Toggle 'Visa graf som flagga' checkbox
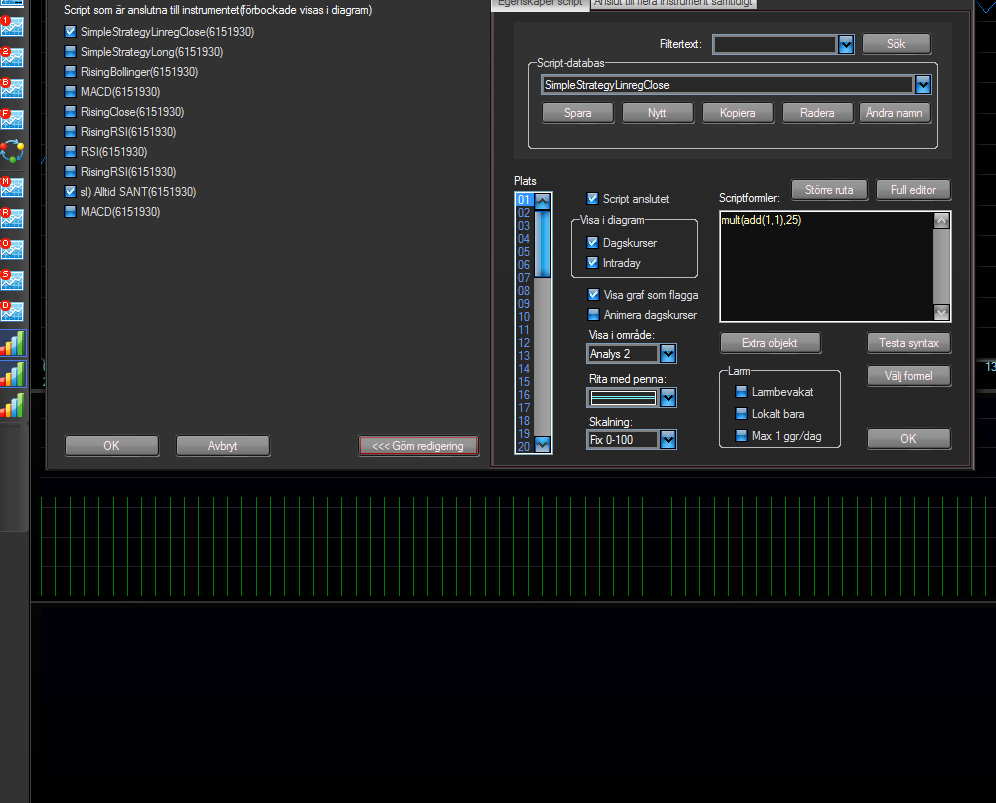The height and width of the screenshot is (803, 996). tap(594, 295)
